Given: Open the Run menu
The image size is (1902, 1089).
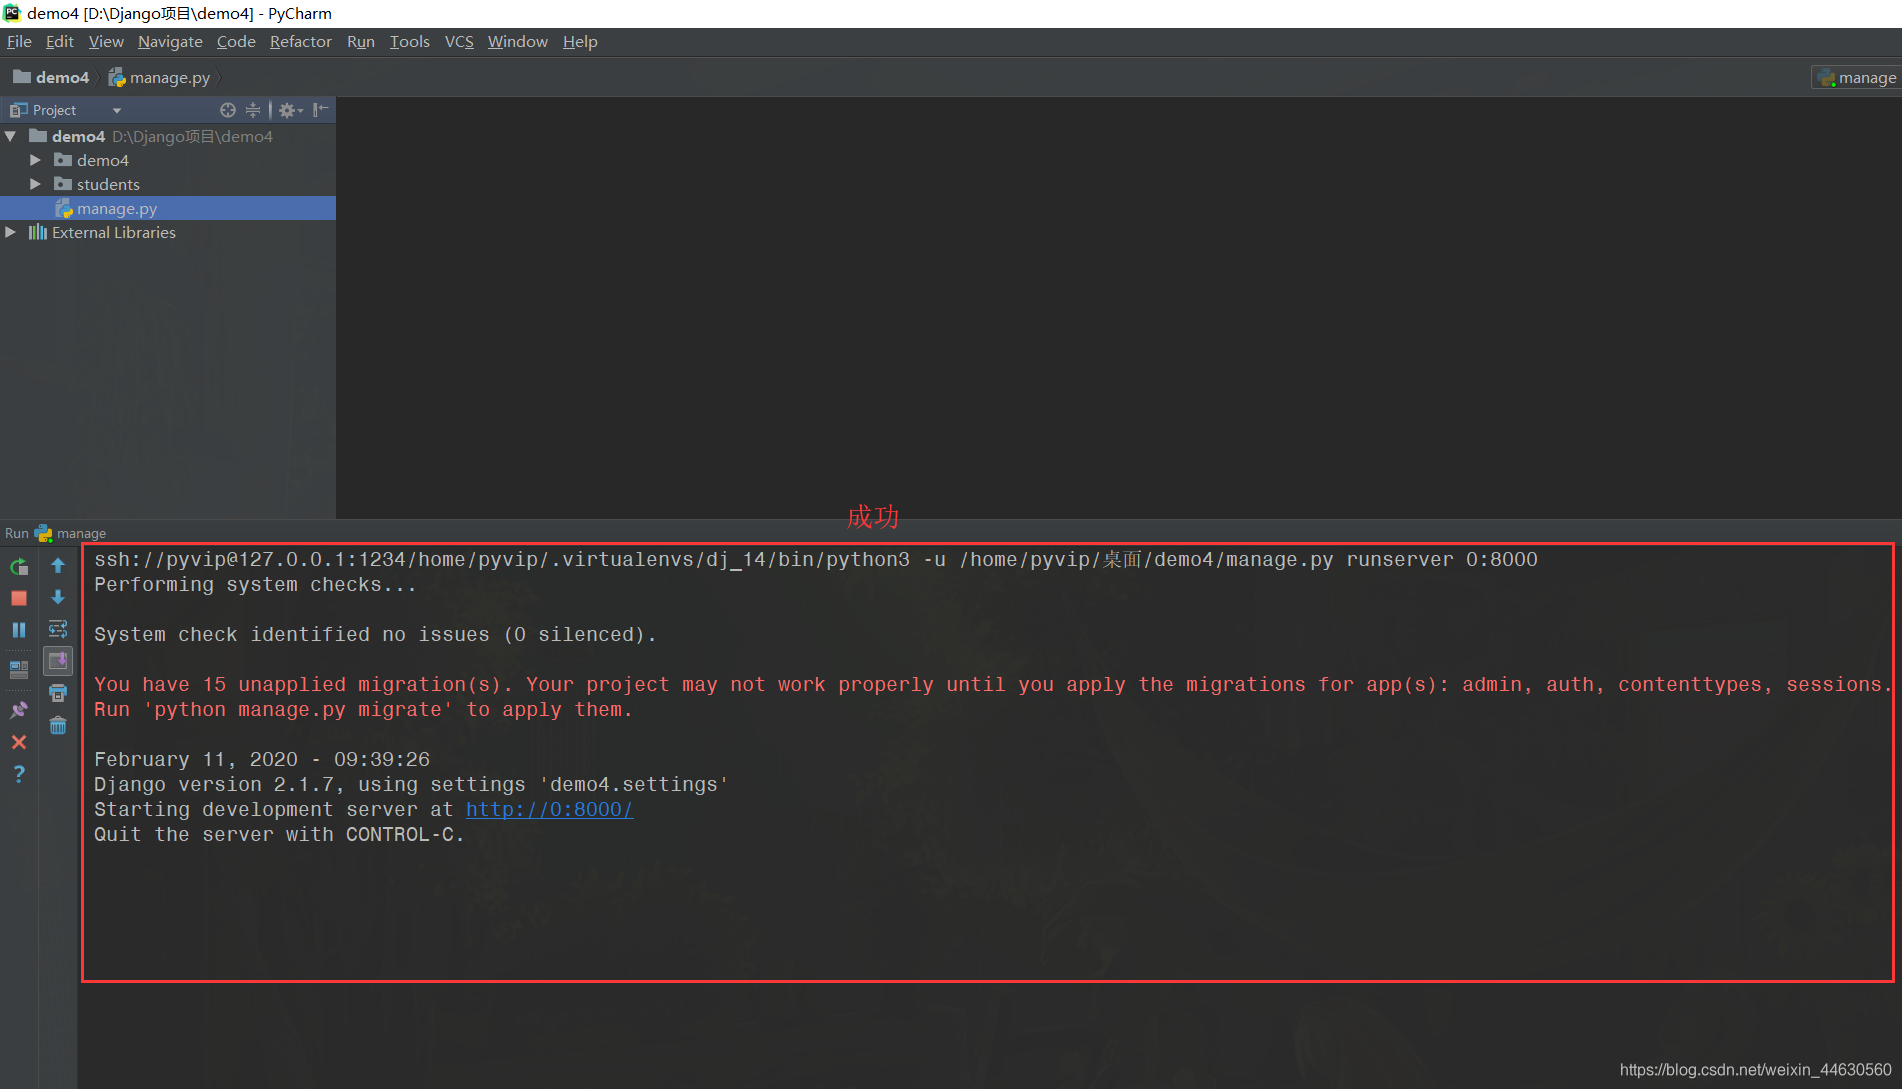Looking at the screenshot, I should [x=360, y=41].
